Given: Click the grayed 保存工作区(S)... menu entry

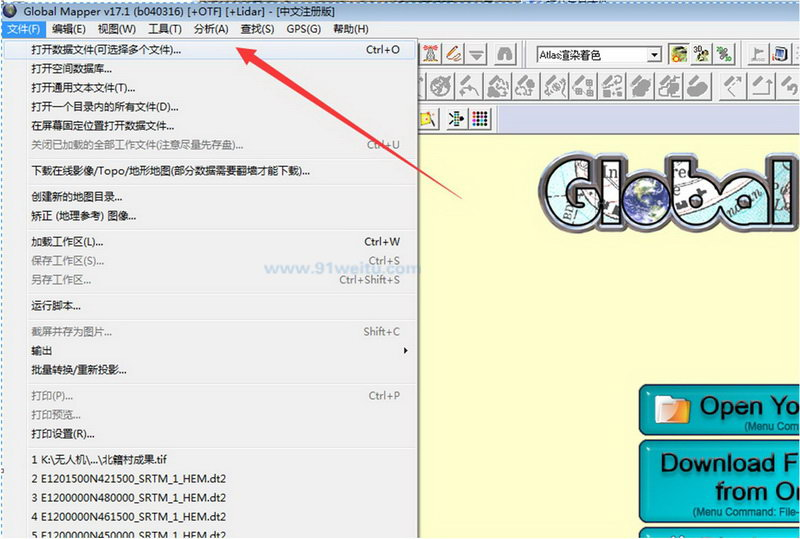Looking at the screenshot, I should click(x=210, y=261).
